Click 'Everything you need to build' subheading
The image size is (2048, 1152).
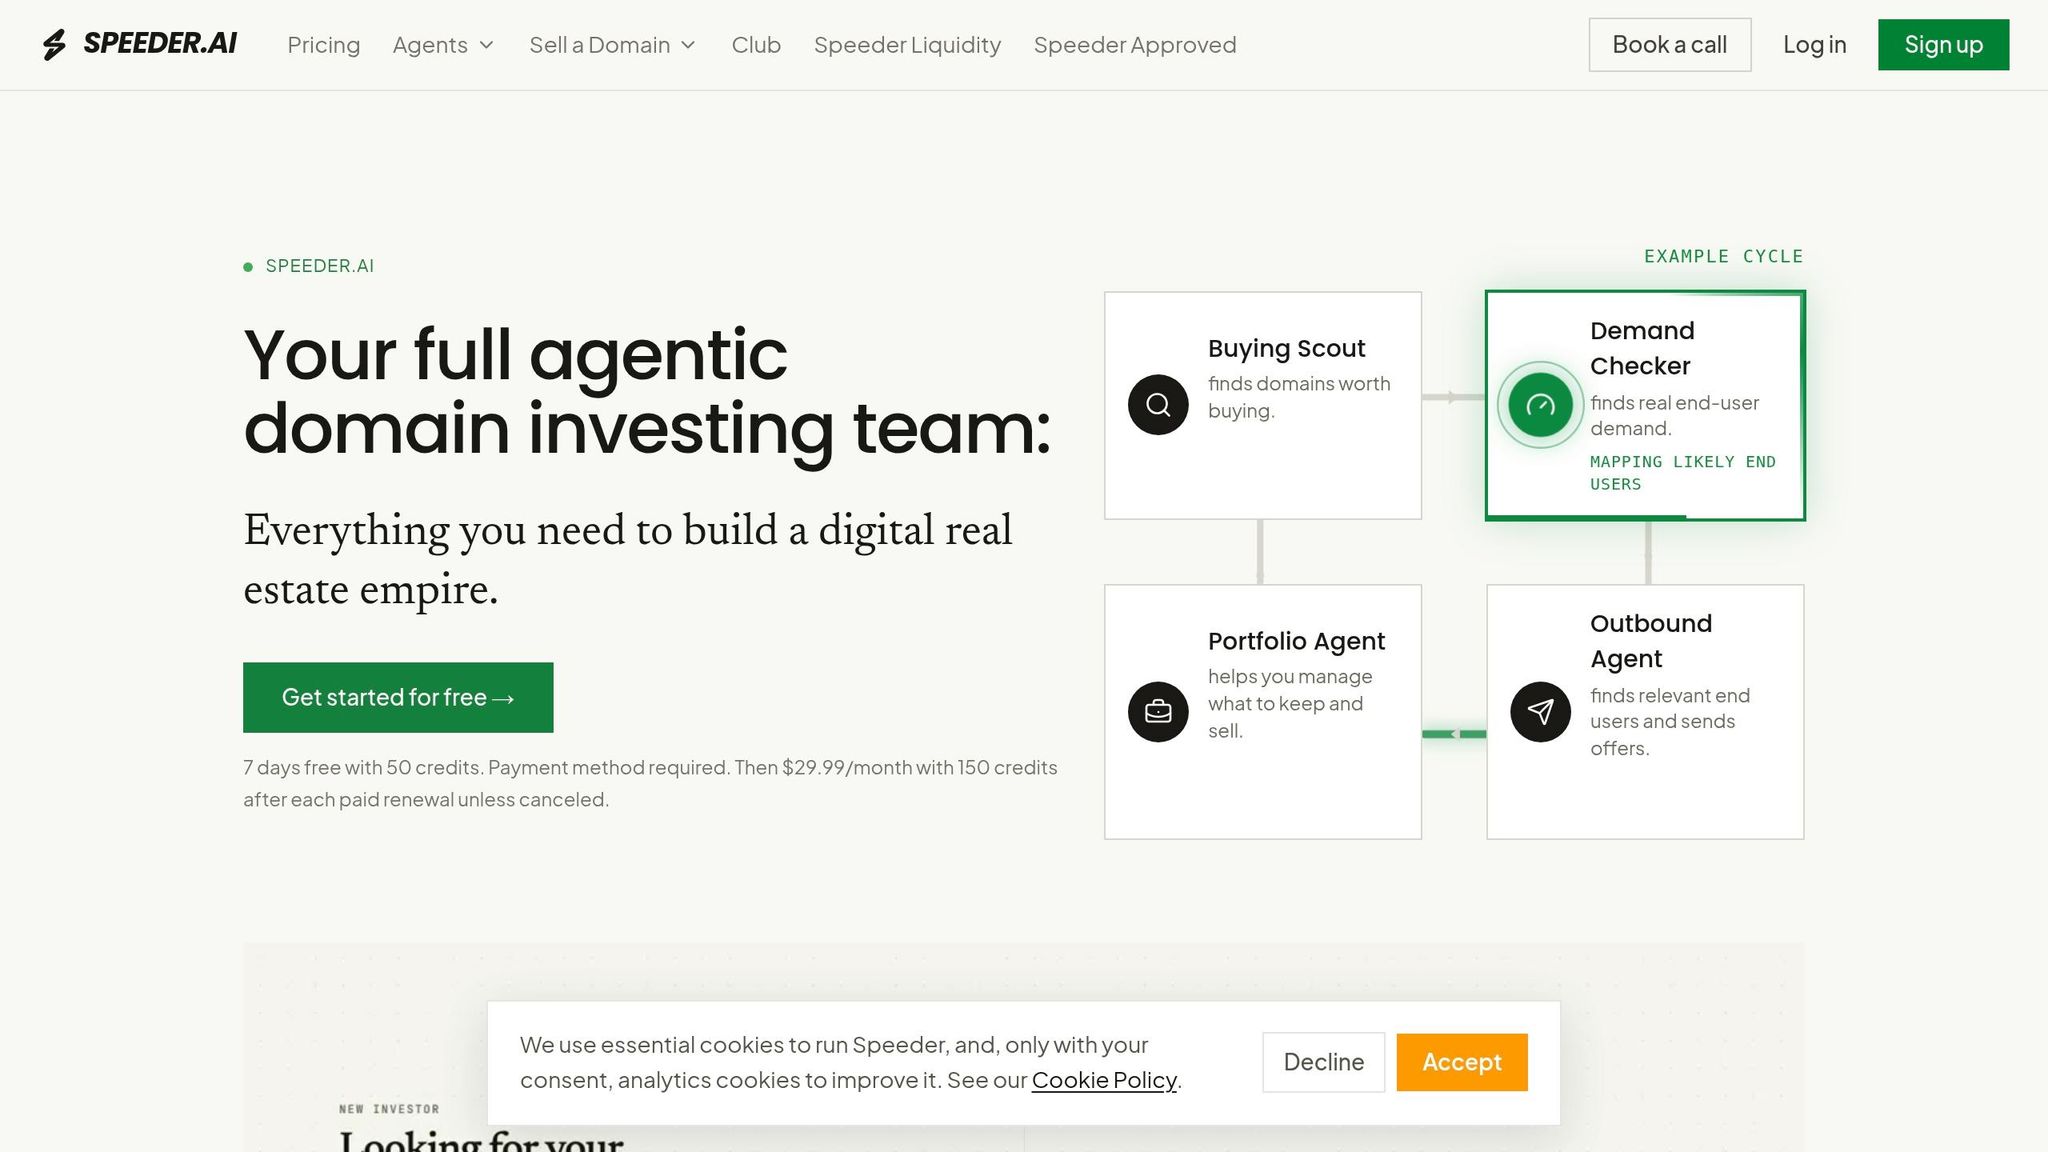coord(628,560)
